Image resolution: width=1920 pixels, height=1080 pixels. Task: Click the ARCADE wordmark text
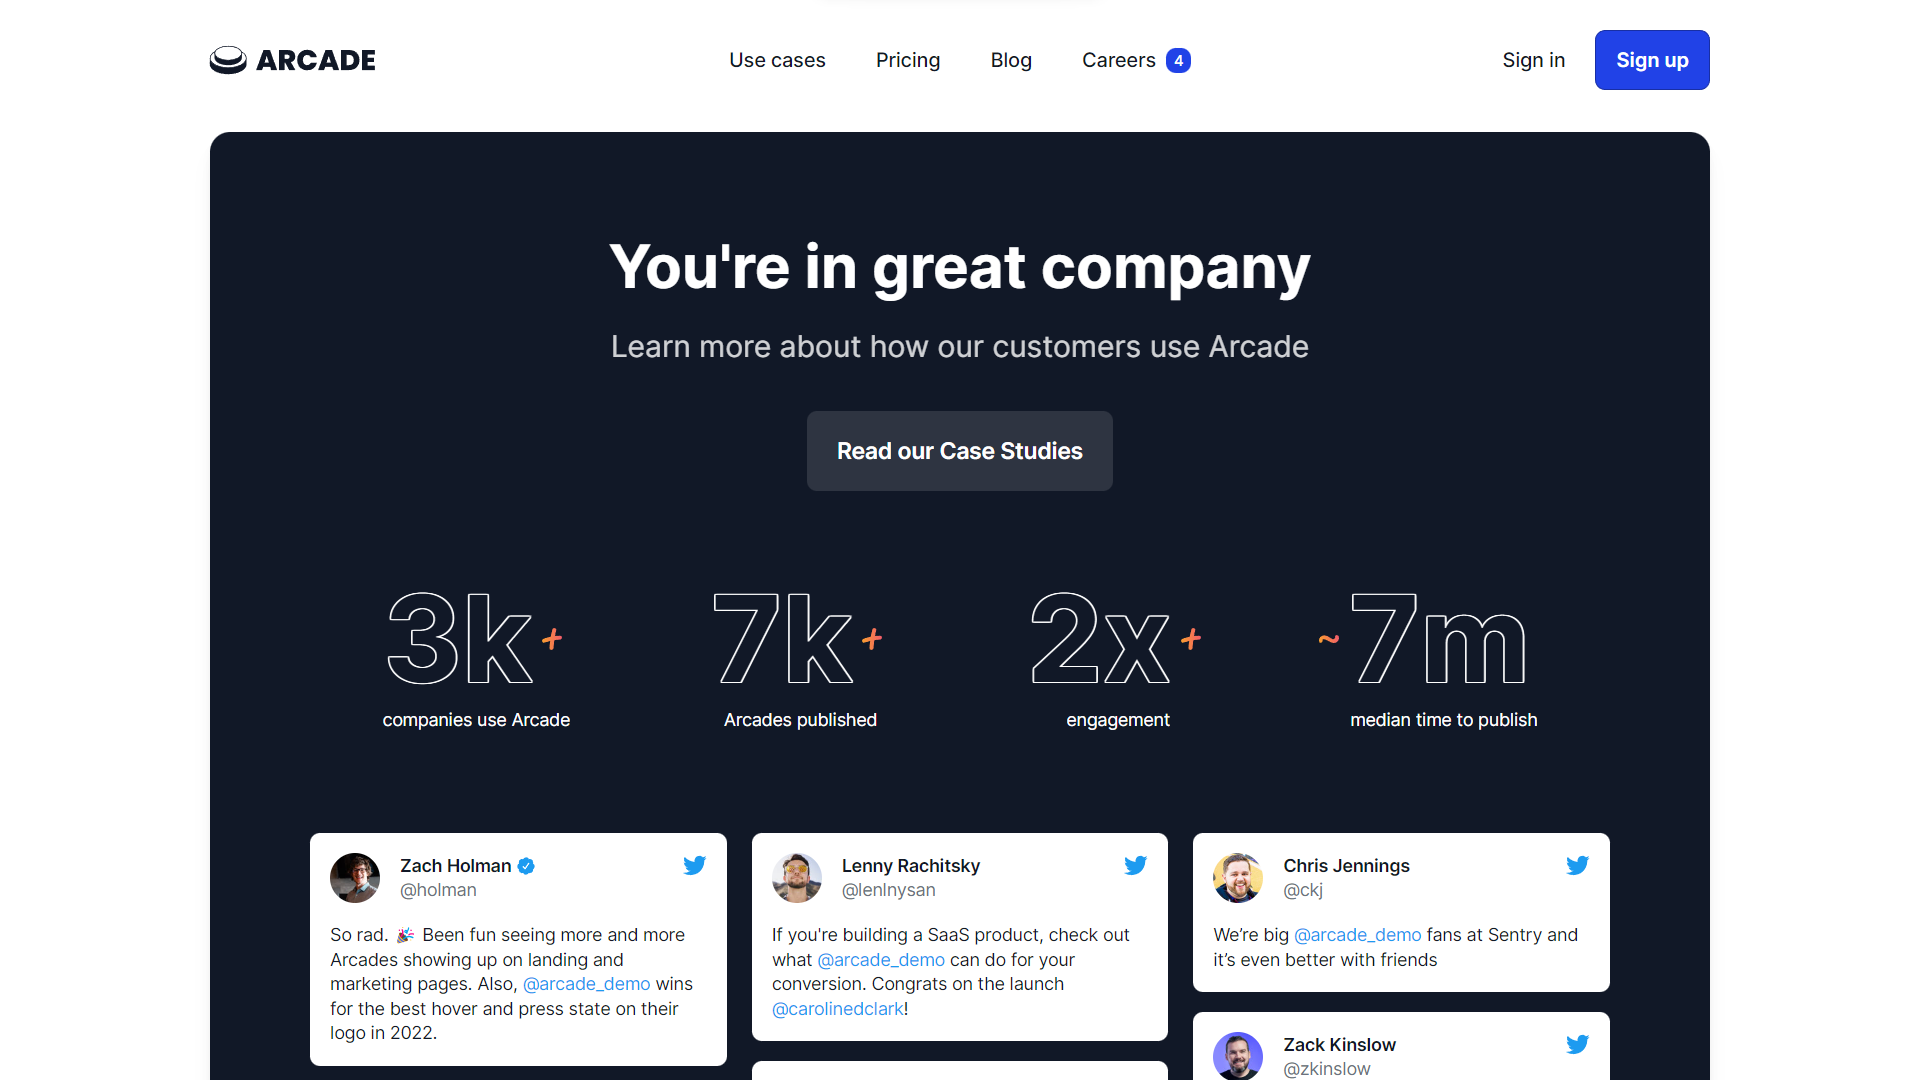[x=315, y=60]
